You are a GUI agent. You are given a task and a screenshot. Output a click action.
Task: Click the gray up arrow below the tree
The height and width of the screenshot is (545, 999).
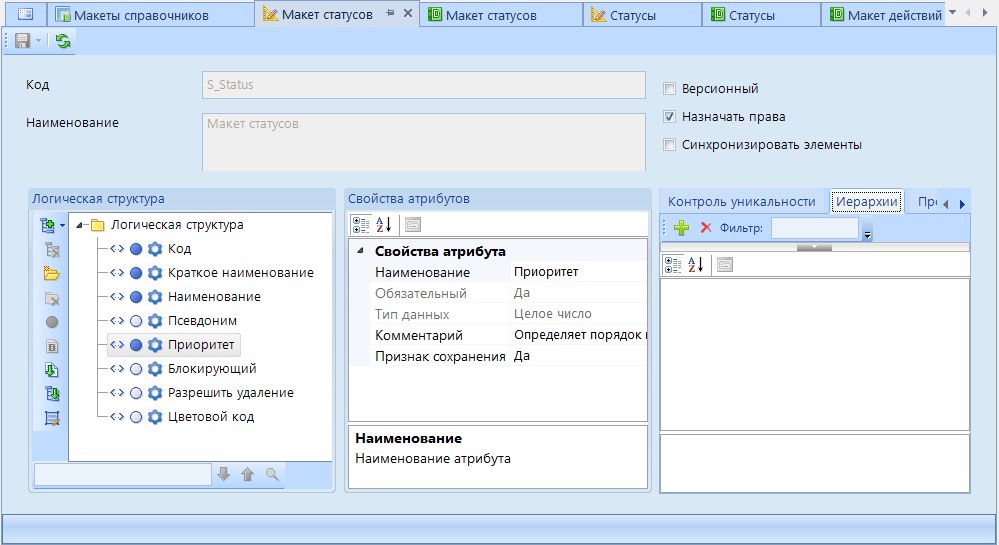pyautogui.click(x=248, y=474)
